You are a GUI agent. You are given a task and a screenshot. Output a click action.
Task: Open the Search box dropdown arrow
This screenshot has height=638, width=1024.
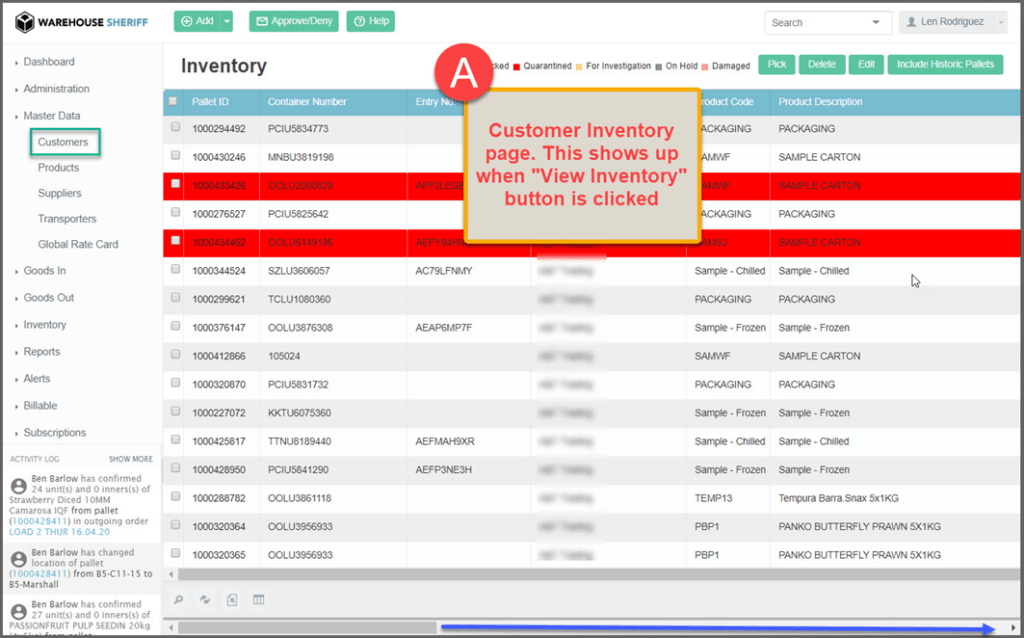(x=877, y=22)
